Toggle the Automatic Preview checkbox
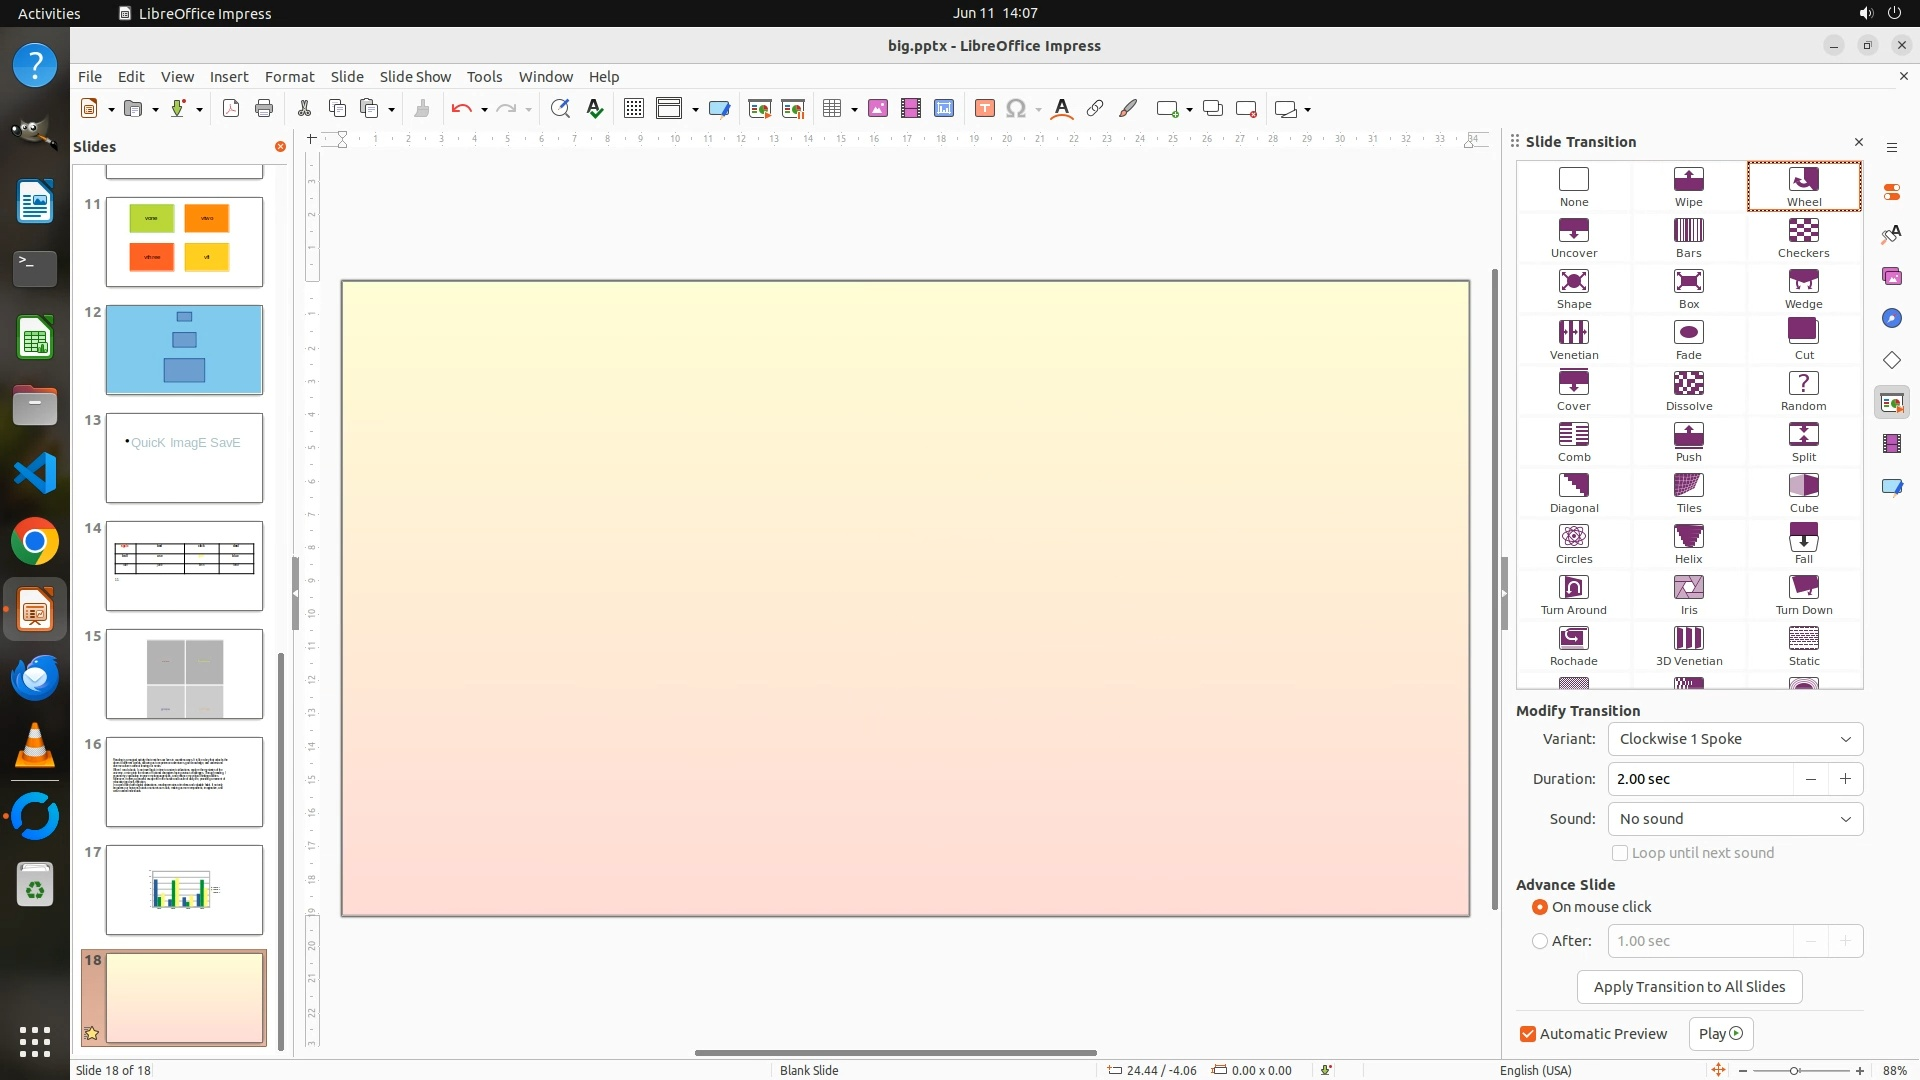This screenshot has width=1920, height=1080. pyautogui.click(x=1528, y=1034)
